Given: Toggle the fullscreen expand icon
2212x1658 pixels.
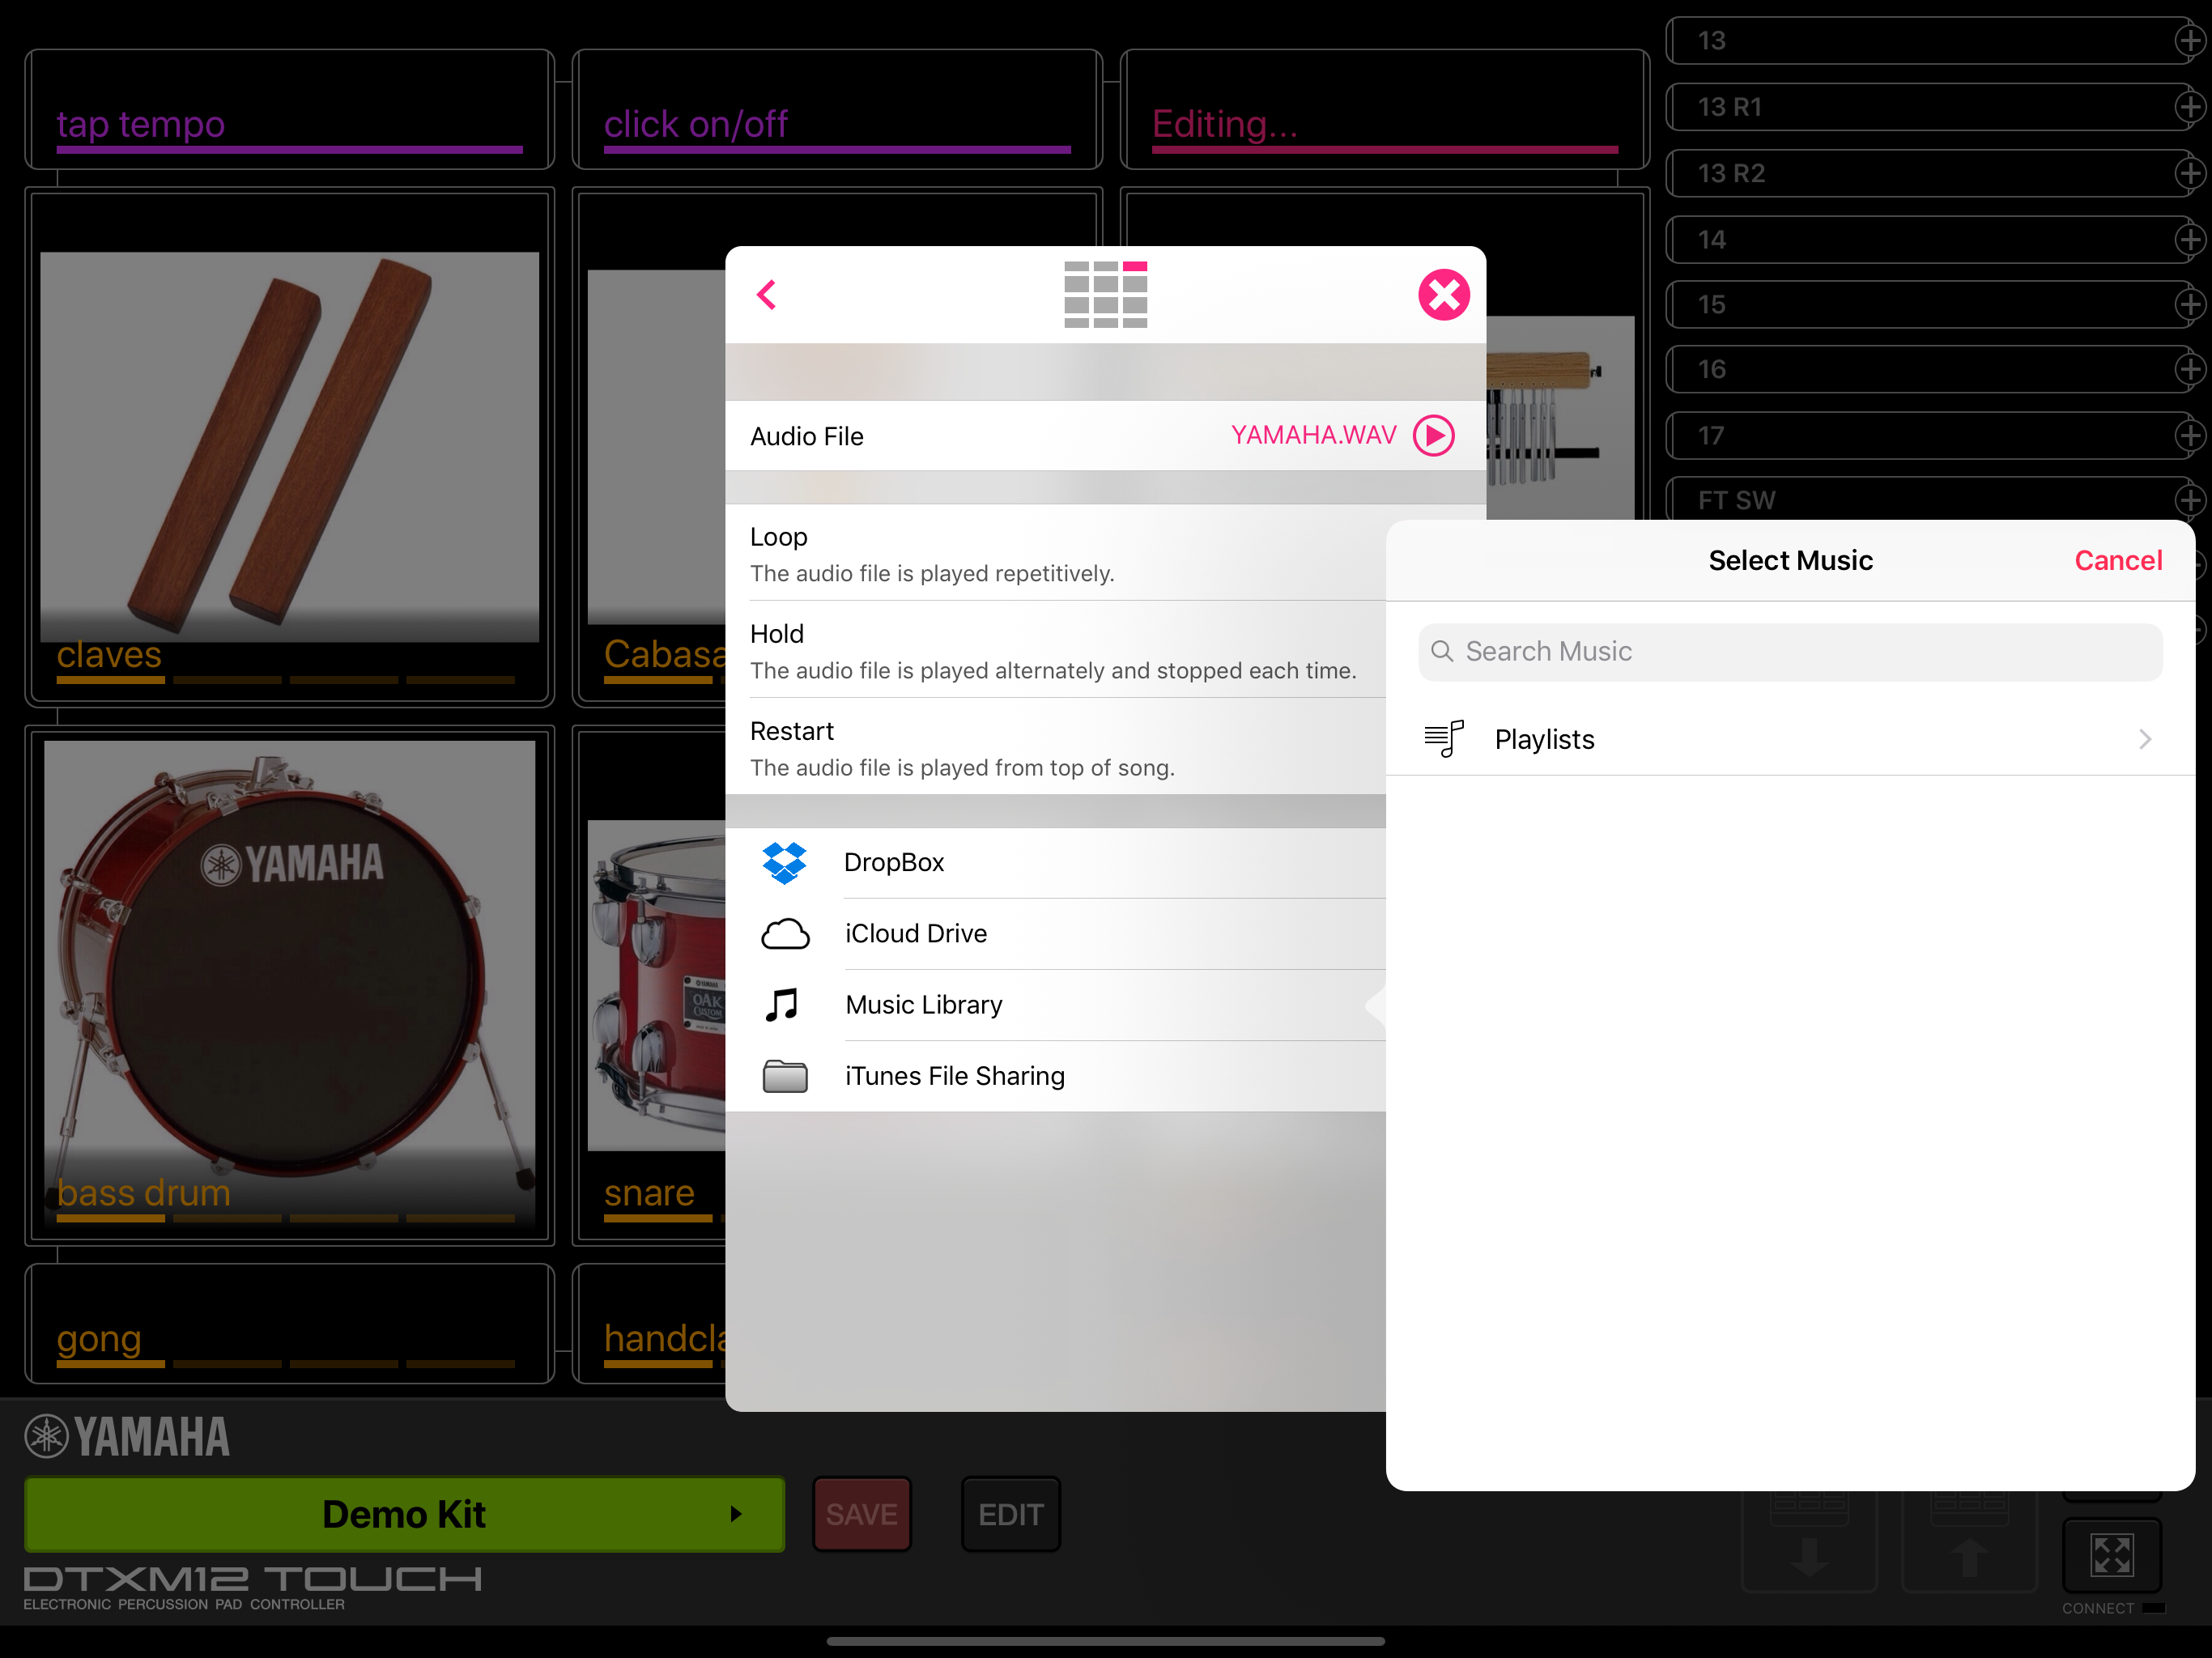Looking at the screenshot, I should pyautogui.click(x=2111, y=1555).
